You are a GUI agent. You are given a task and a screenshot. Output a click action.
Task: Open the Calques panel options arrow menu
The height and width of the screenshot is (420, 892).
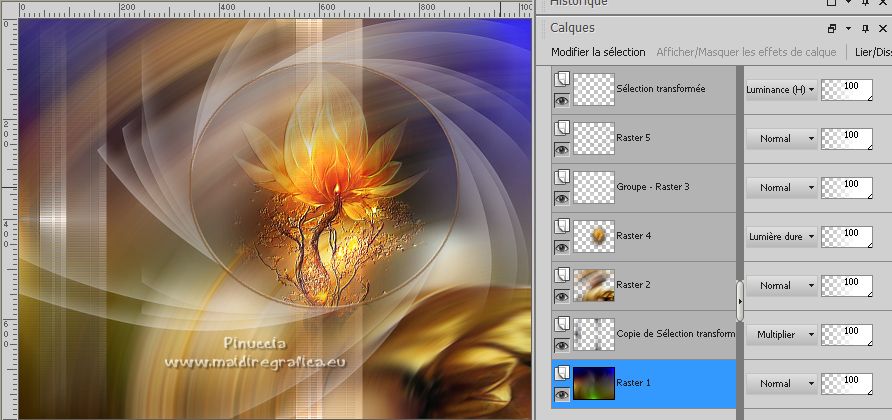(x=848, y=28)
